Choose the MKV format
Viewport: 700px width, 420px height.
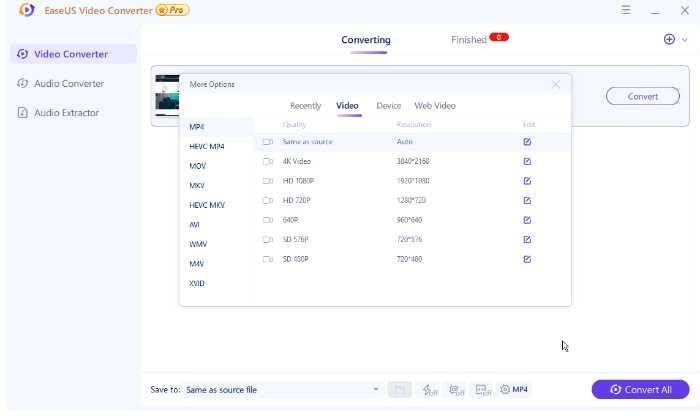tap(217, 186)
